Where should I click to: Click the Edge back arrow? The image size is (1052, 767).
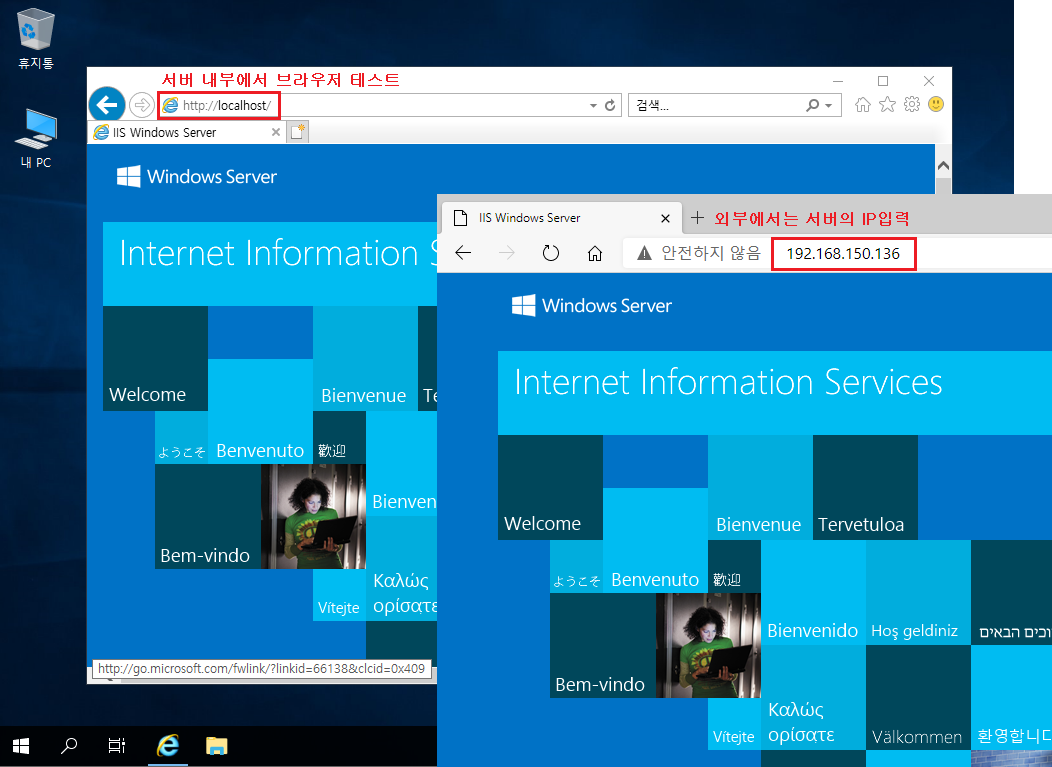[x=463, y=253]
